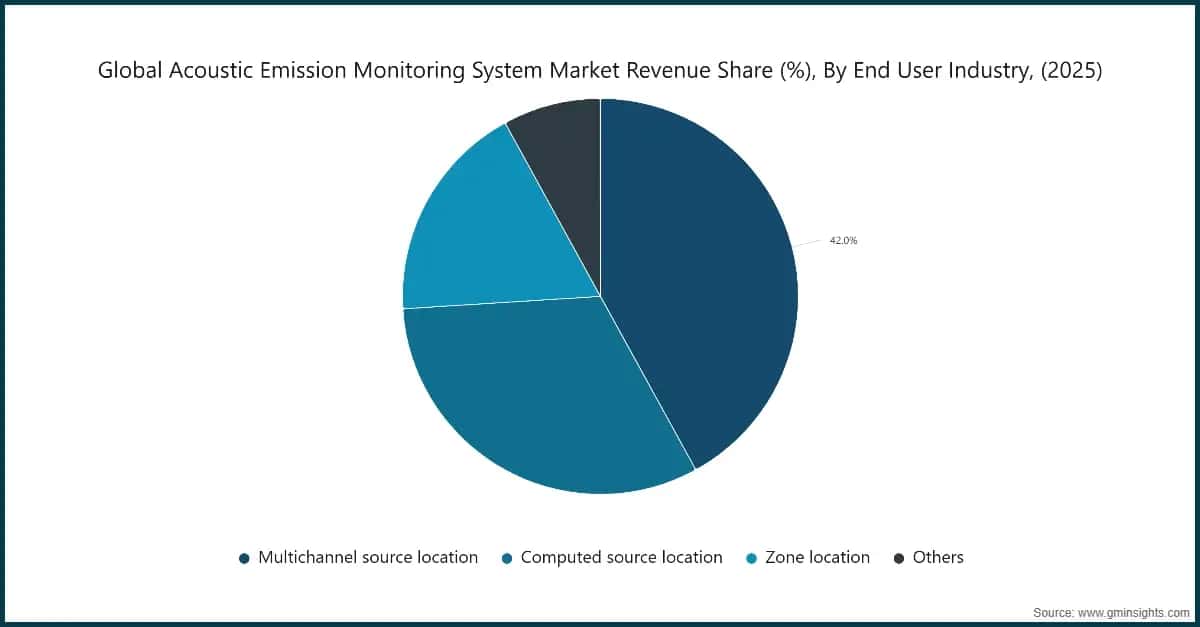Click the chart title text
Viewport: 1200px width, 627px height.
click(600, 72)
